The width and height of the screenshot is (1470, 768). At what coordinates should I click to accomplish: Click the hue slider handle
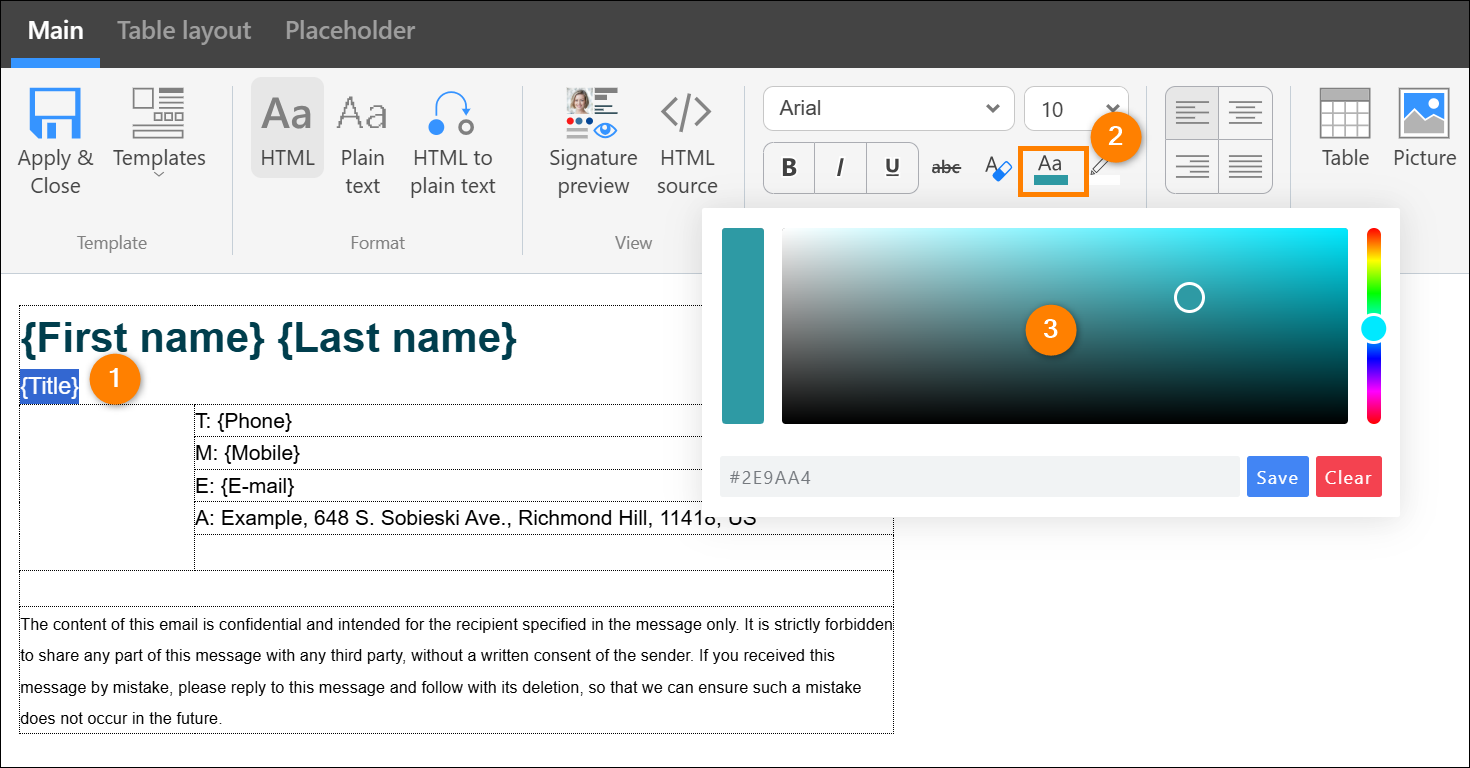click(1374, 328)
